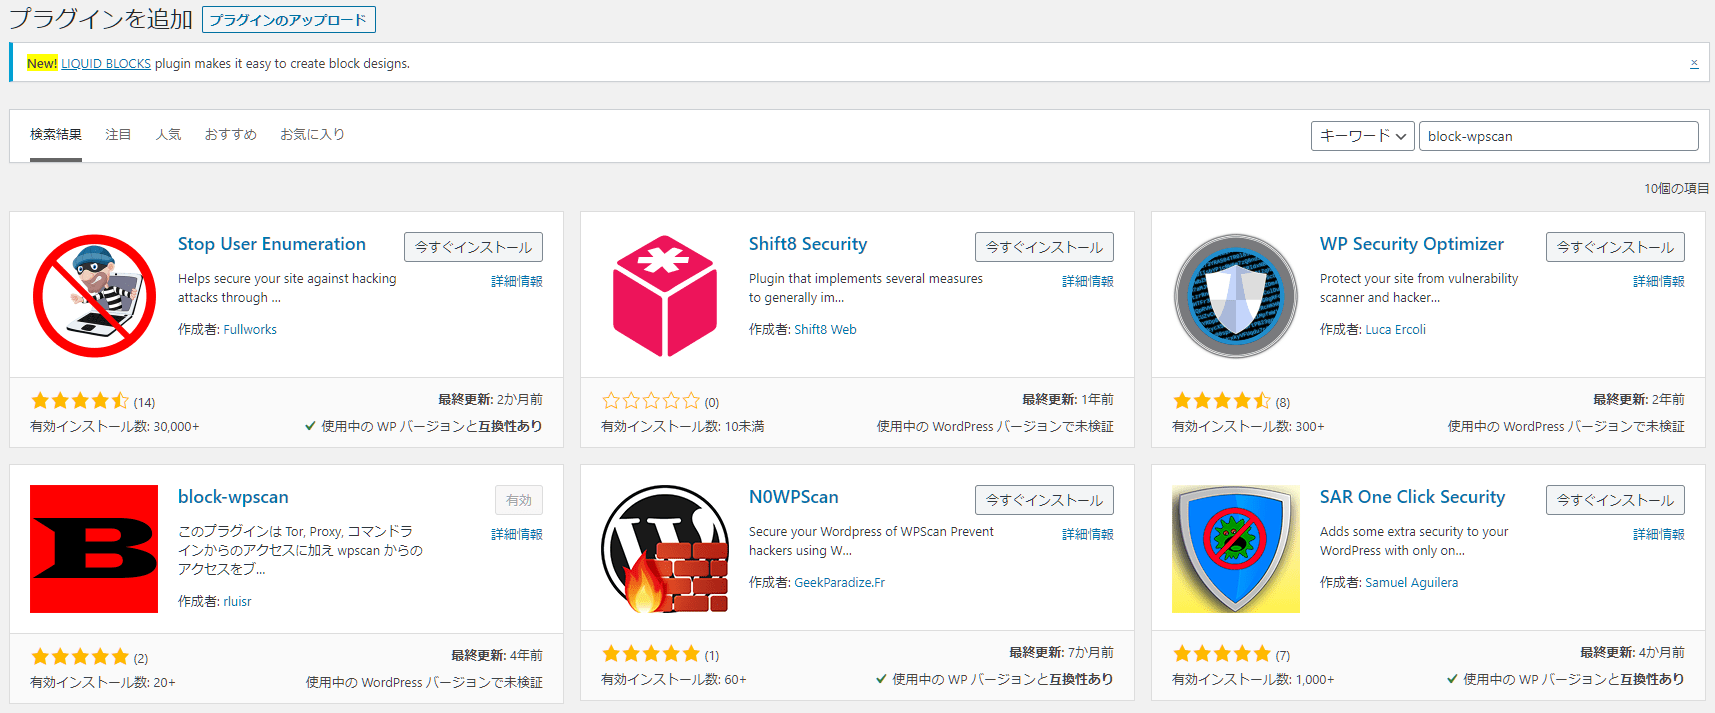Open the キーワード search type dropdown
Image resolution: width=1715 pixels, height=713 pixels.
point(1363,136)
